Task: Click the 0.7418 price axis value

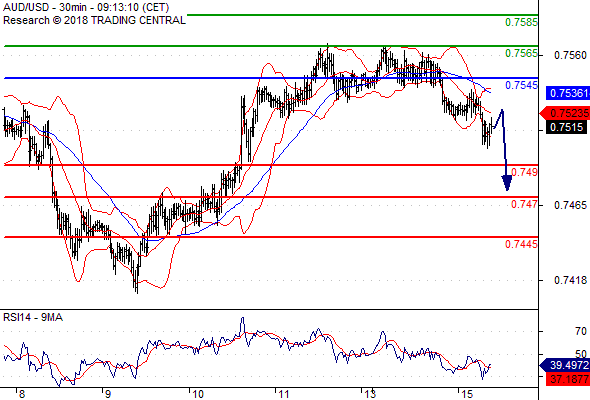Action: click(570, 280)
